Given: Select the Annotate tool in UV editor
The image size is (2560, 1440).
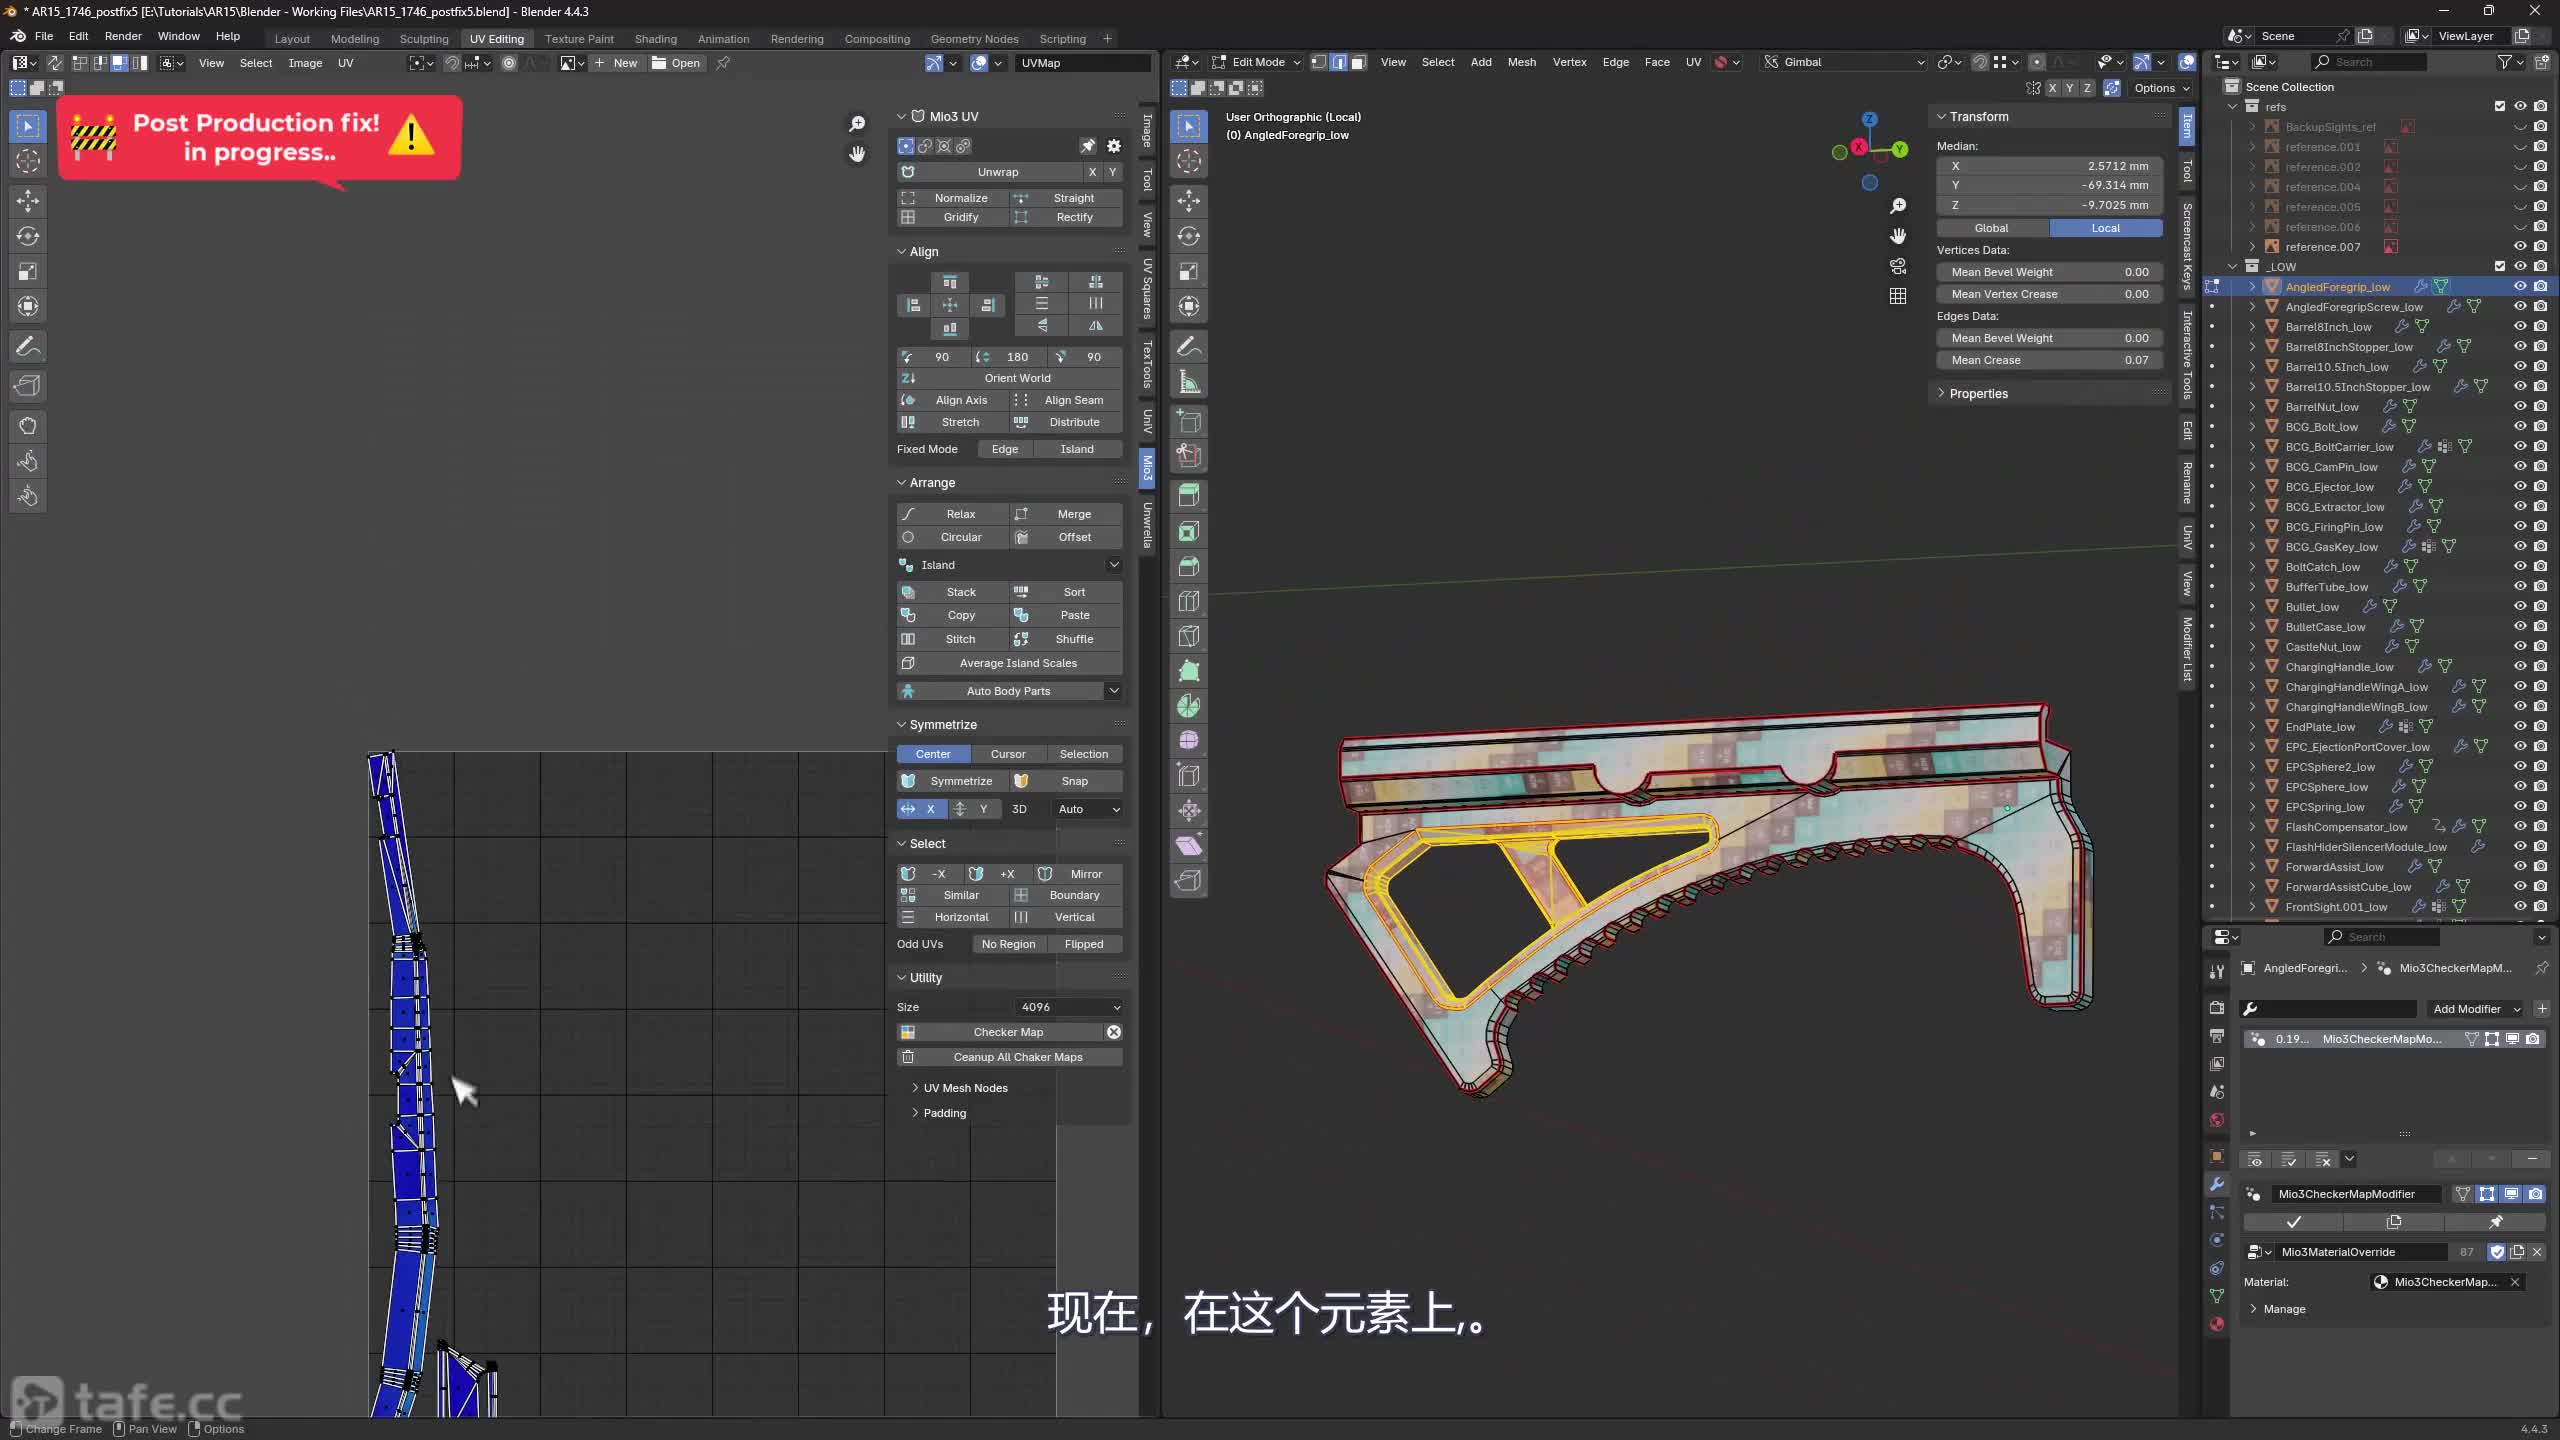Looking at the screenshot, I should (28, 347).
